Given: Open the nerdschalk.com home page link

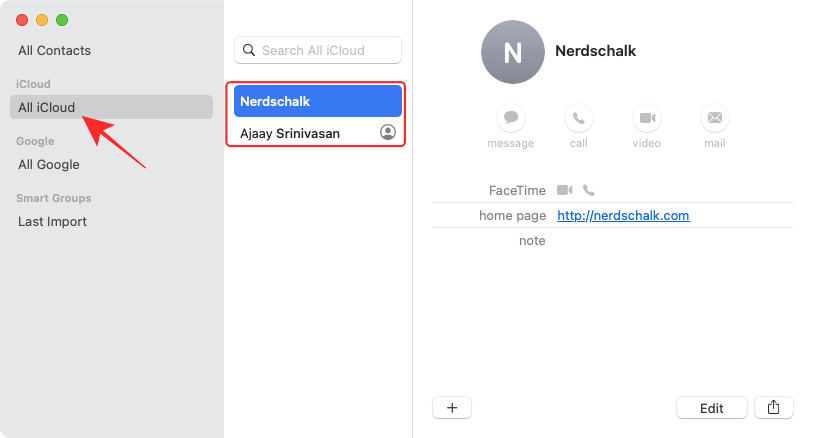Looking at the screenshot, I should pos(623,215).
